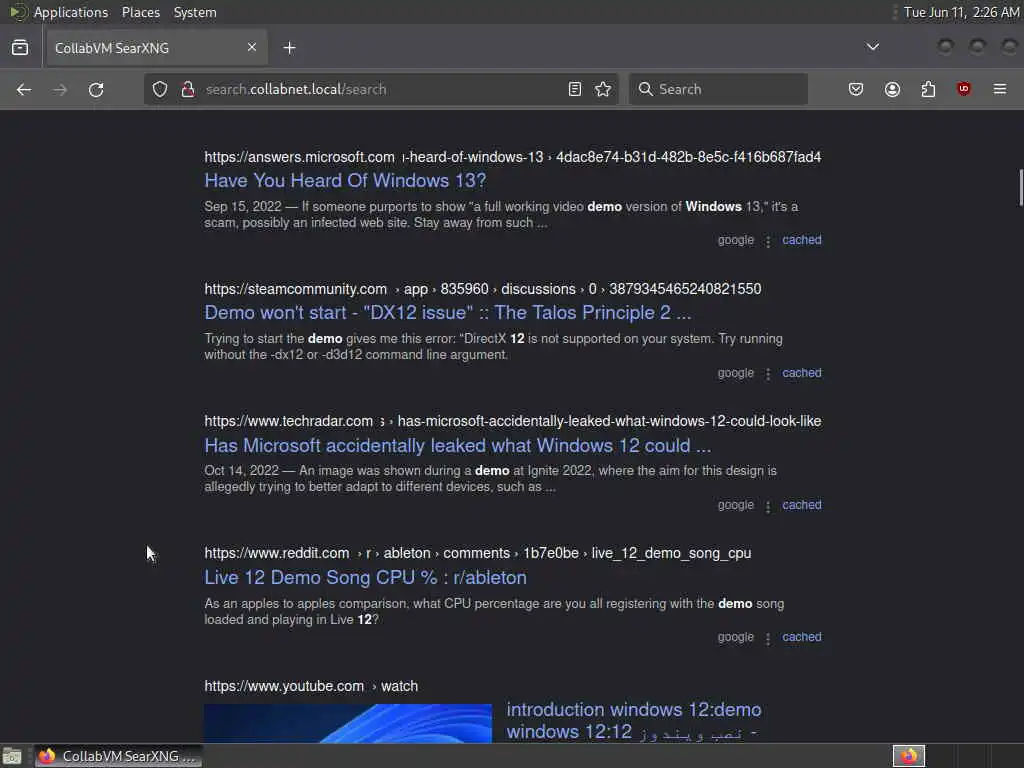Open the System menu
This screenshot has width=1024, height=768.
(195, 12)
